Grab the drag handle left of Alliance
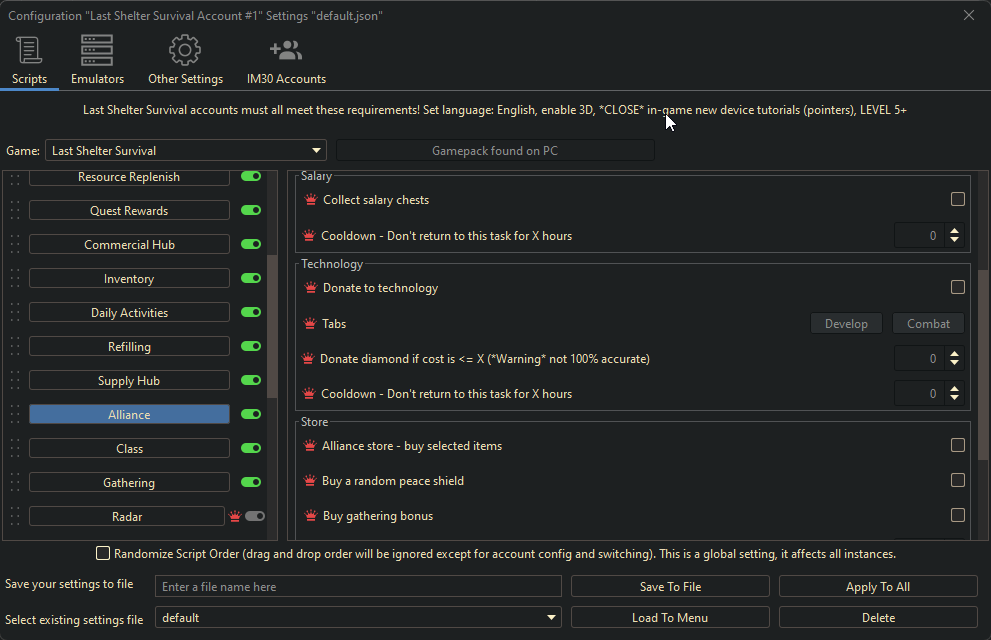Screen dimensions: 991x640 tap(15, 415)
